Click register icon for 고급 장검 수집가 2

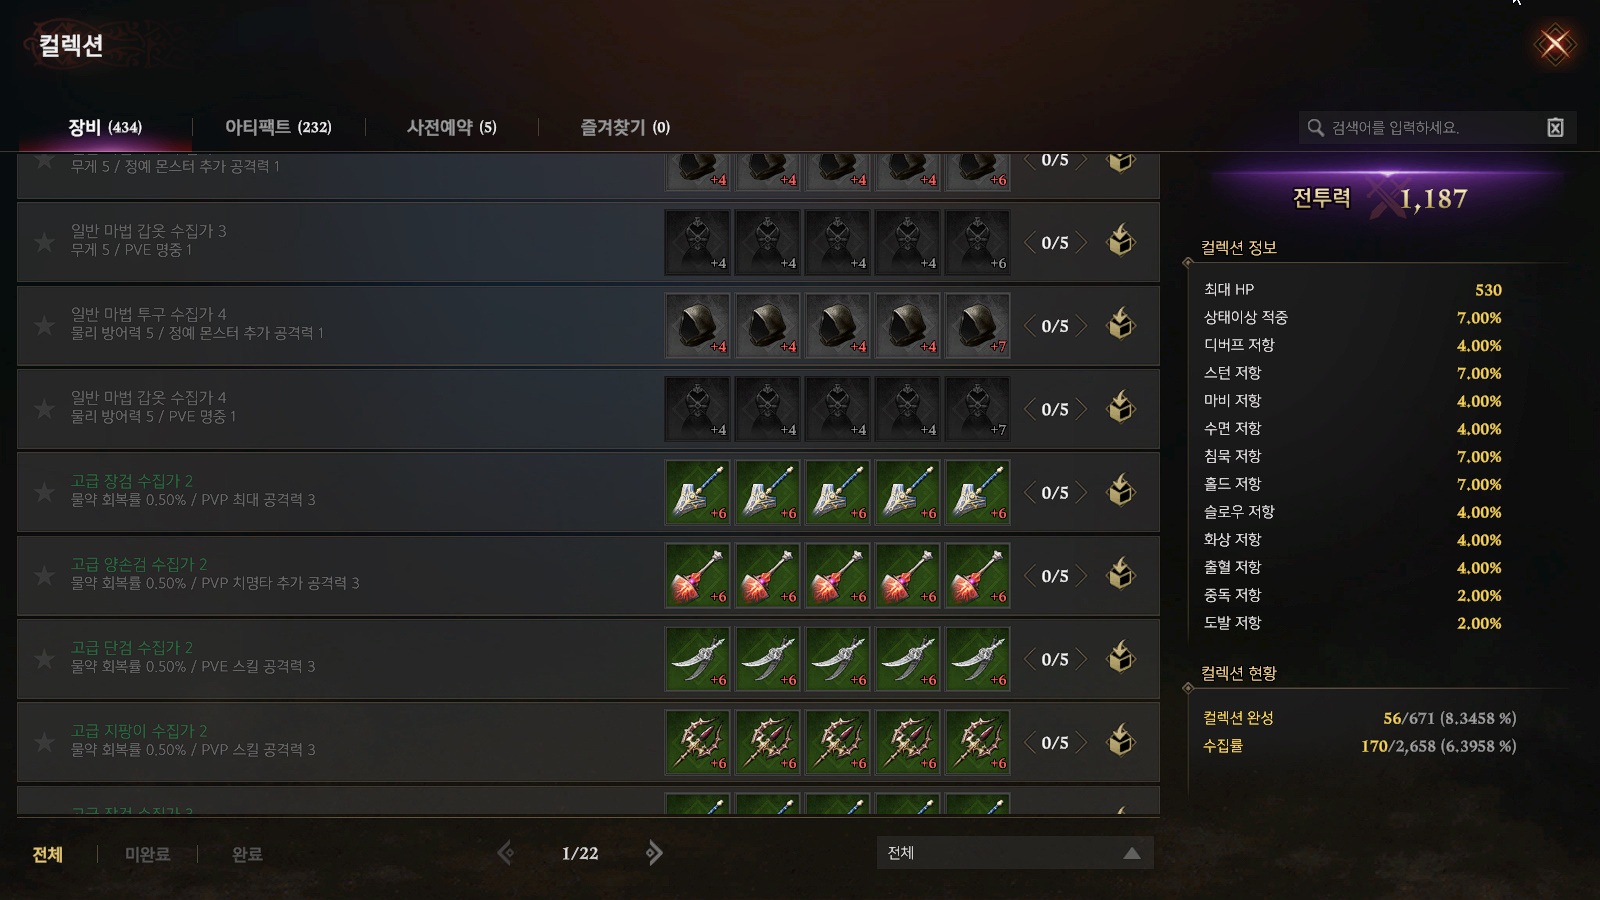point(1121,491)
